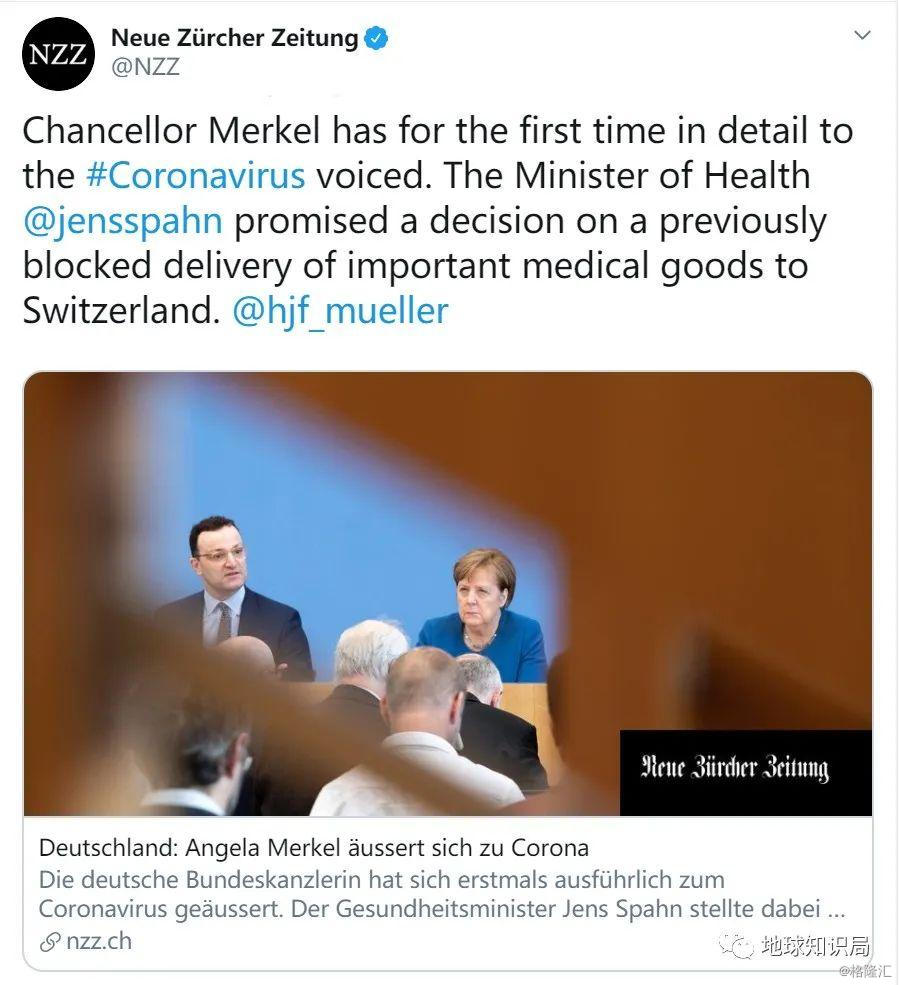The image size is (899, 985).
Task: Click the German article description text
Action: pyautogui.click(x=440, y=895)
